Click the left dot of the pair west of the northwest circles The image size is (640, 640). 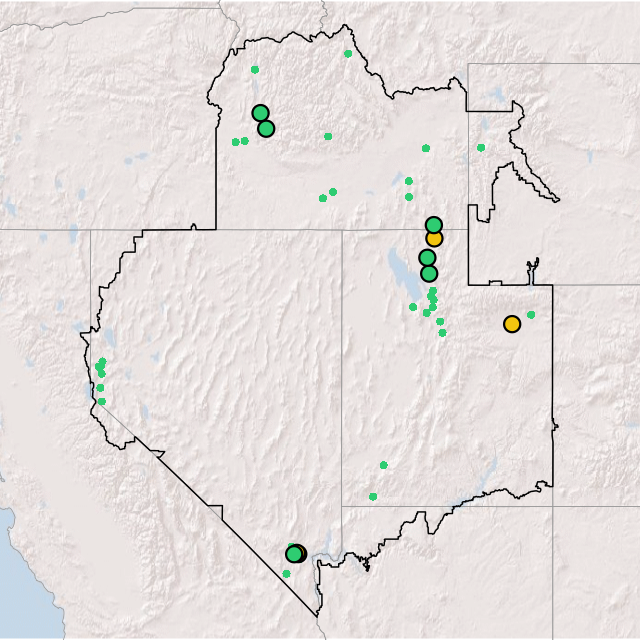(x=235, y=142)
